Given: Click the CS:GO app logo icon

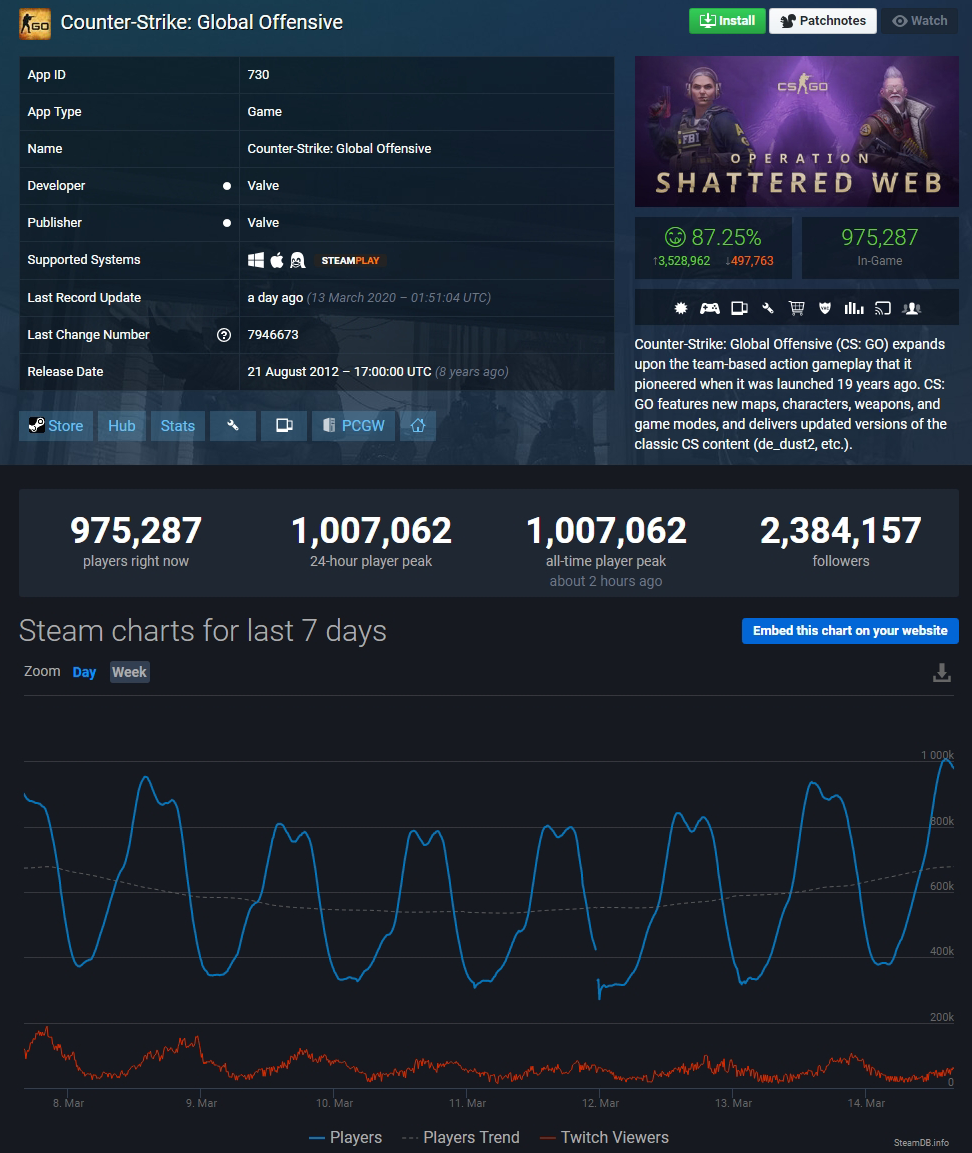Looking at the screenshot, I should coord(35,24).
